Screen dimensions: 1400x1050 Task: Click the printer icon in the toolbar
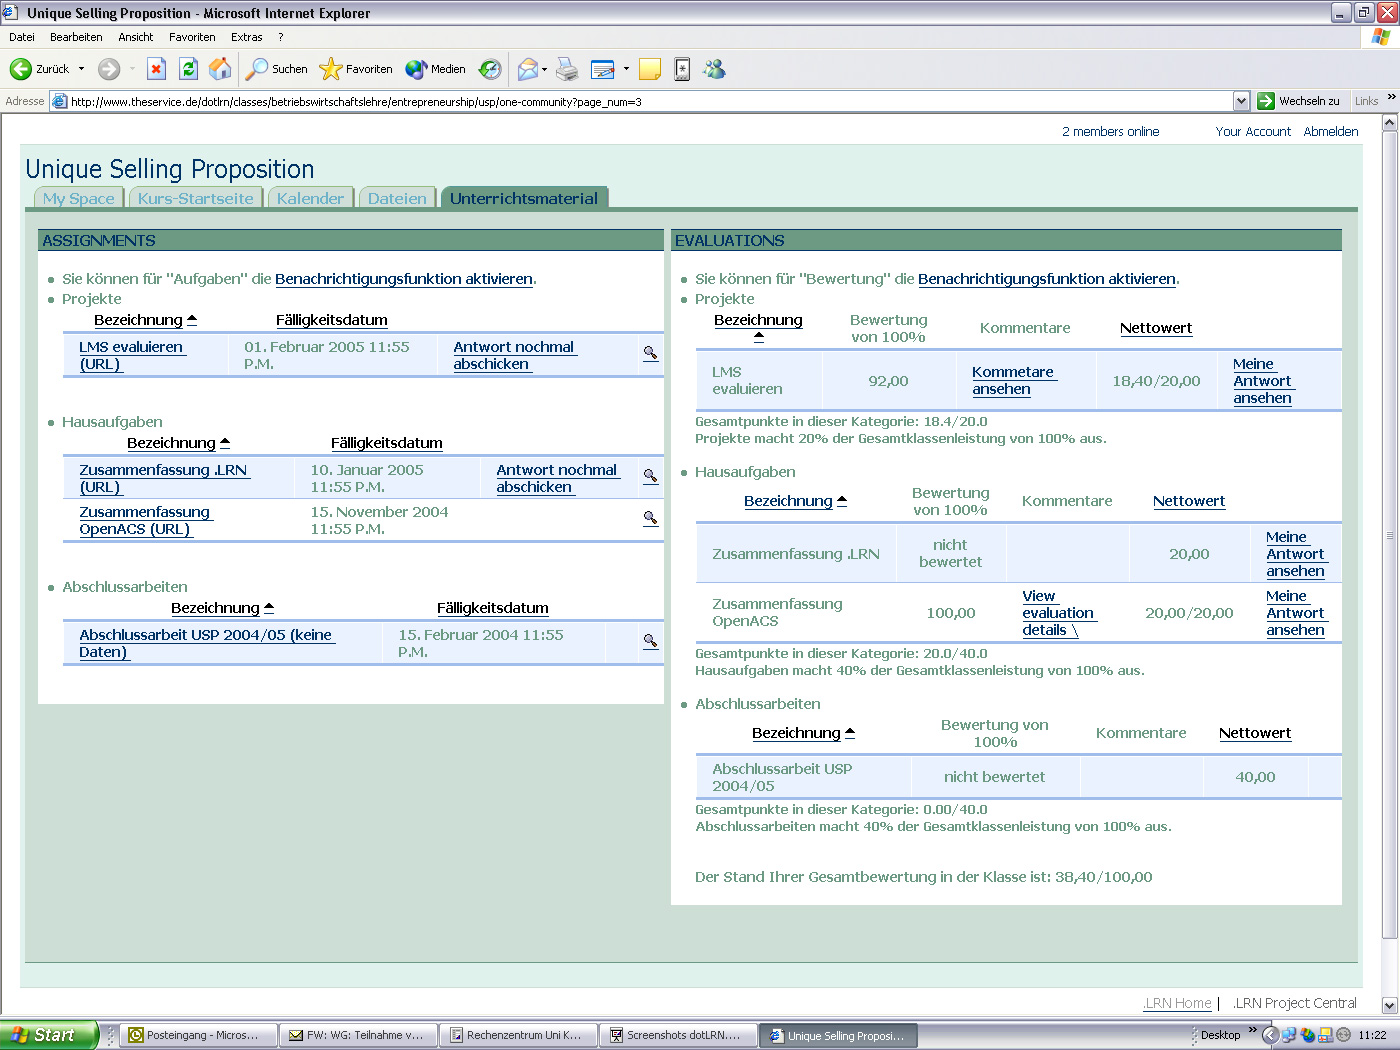point(568,69)
